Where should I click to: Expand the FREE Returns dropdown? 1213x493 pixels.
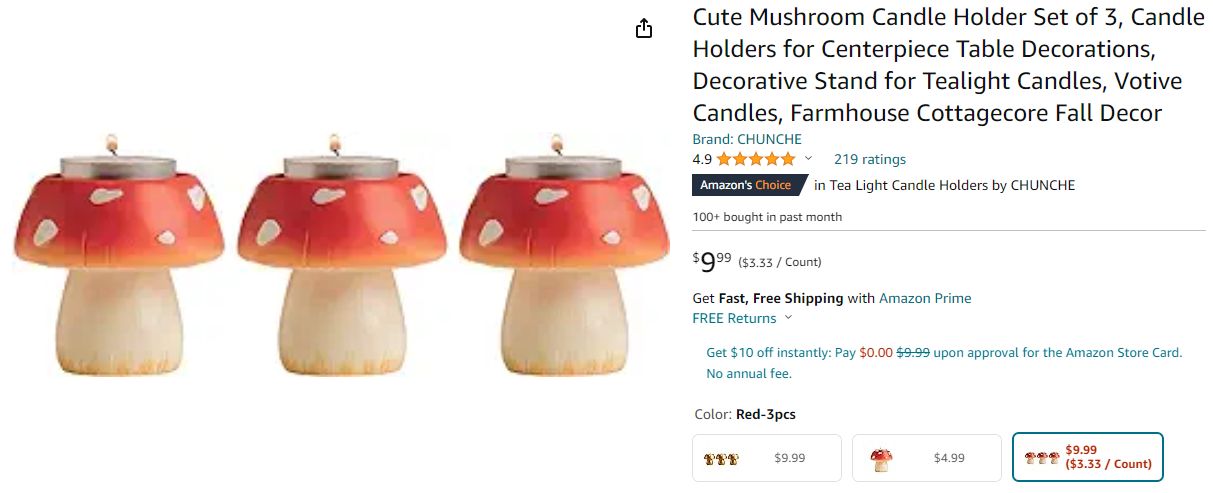[x=742, y=318]
